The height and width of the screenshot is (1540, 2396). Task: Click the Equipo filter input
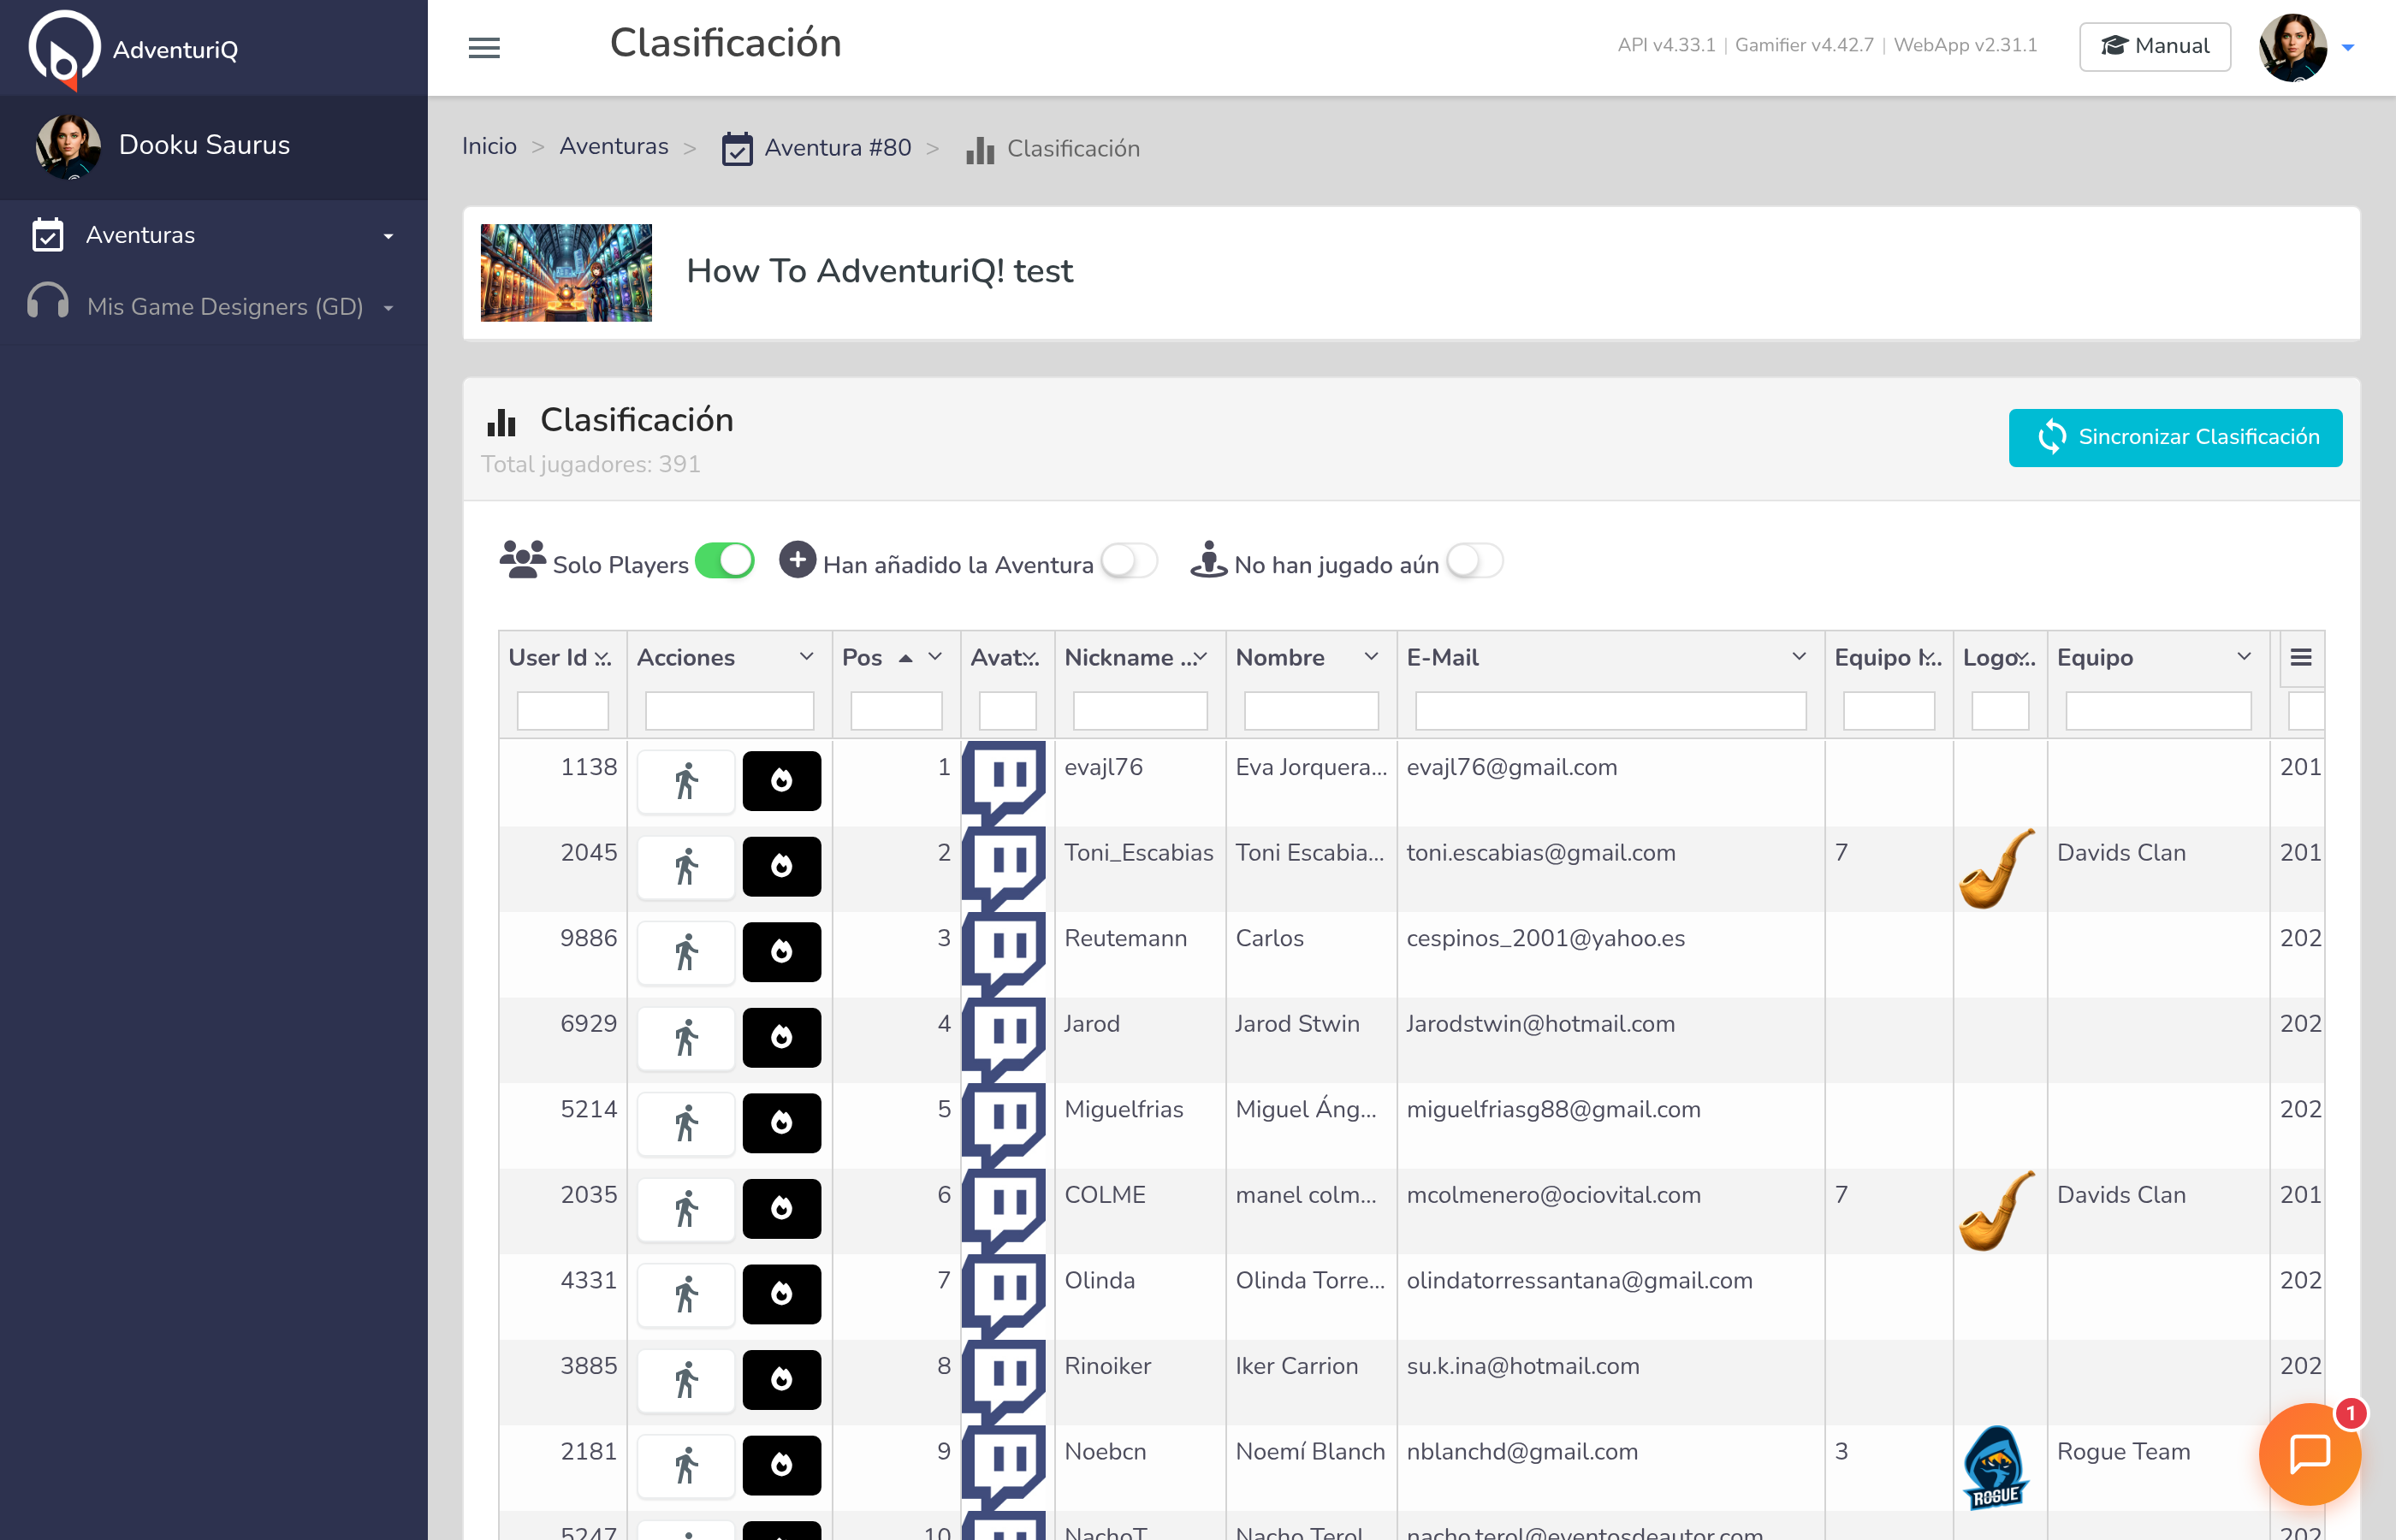pos(2158,711)
